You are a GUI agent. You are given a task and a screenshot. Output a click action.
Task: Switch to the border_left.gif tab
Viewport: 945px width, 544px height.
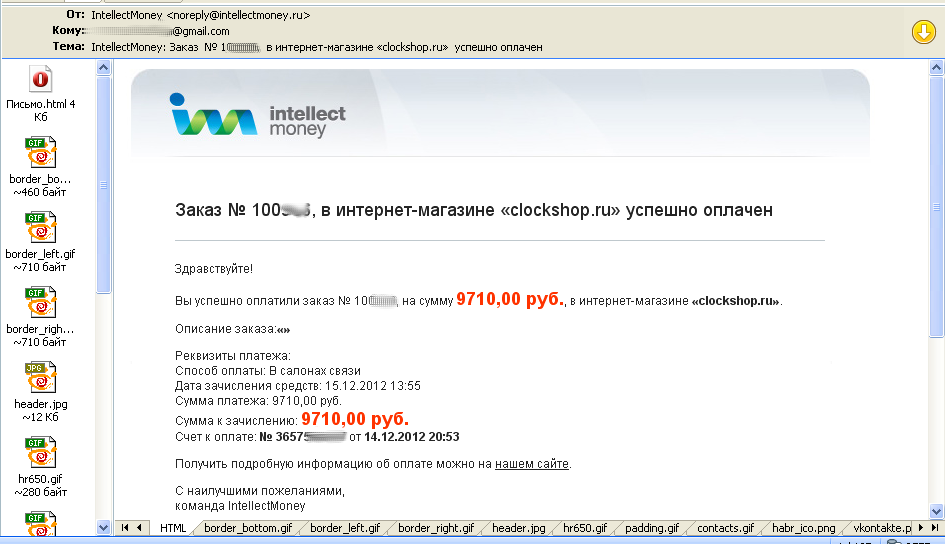pos(345,528)
